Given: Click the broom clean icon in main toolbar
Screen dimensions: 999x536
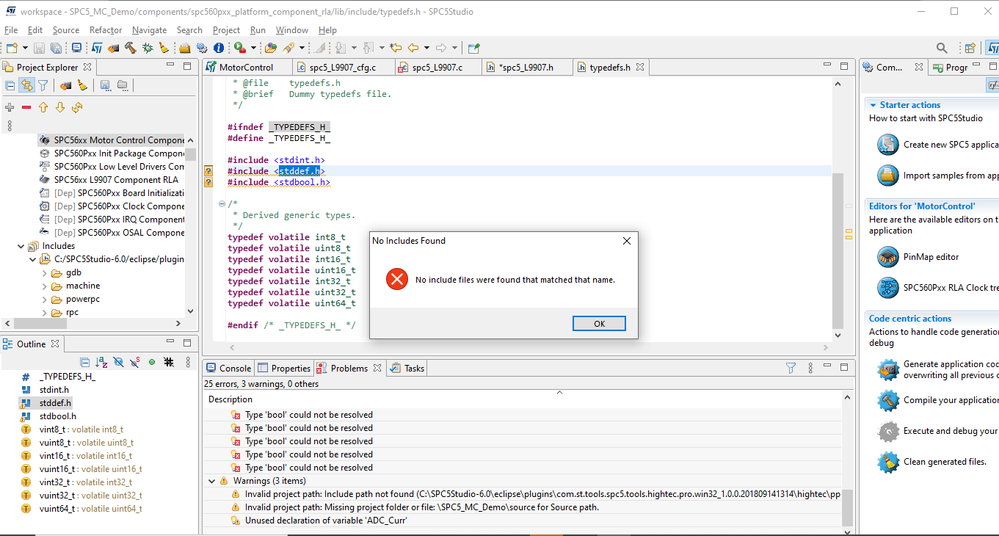Looking at the screenshot, I should click(164, 48).
